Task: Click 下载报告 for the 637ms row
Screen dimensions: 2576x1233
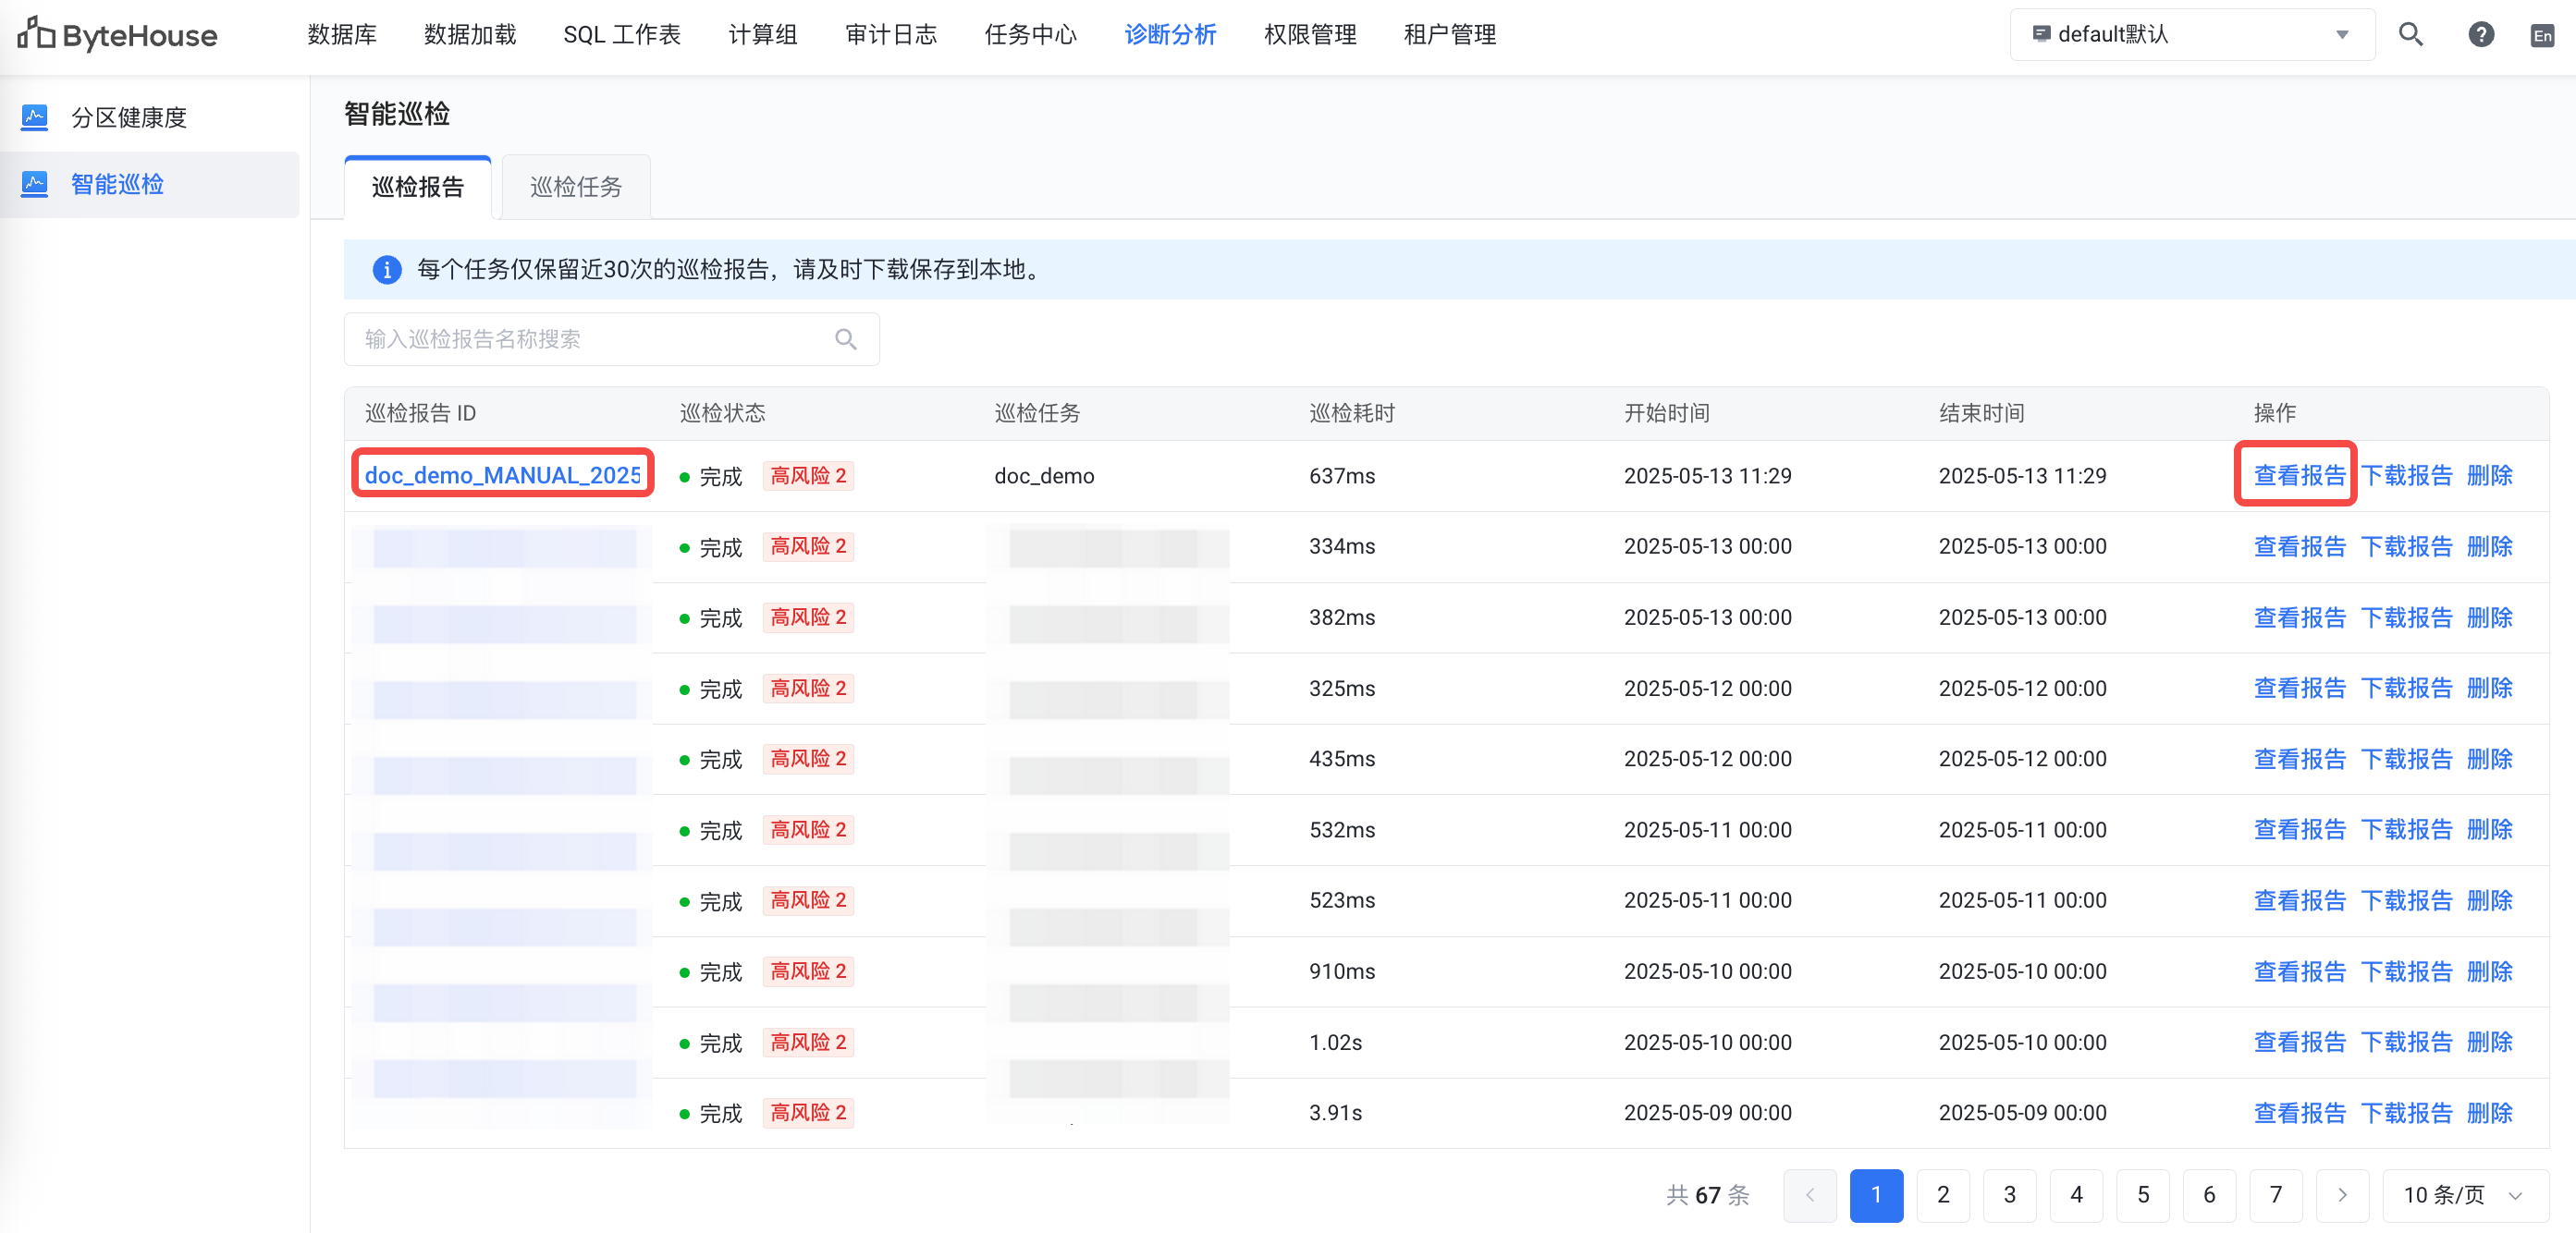Action: coord(2406,475)
